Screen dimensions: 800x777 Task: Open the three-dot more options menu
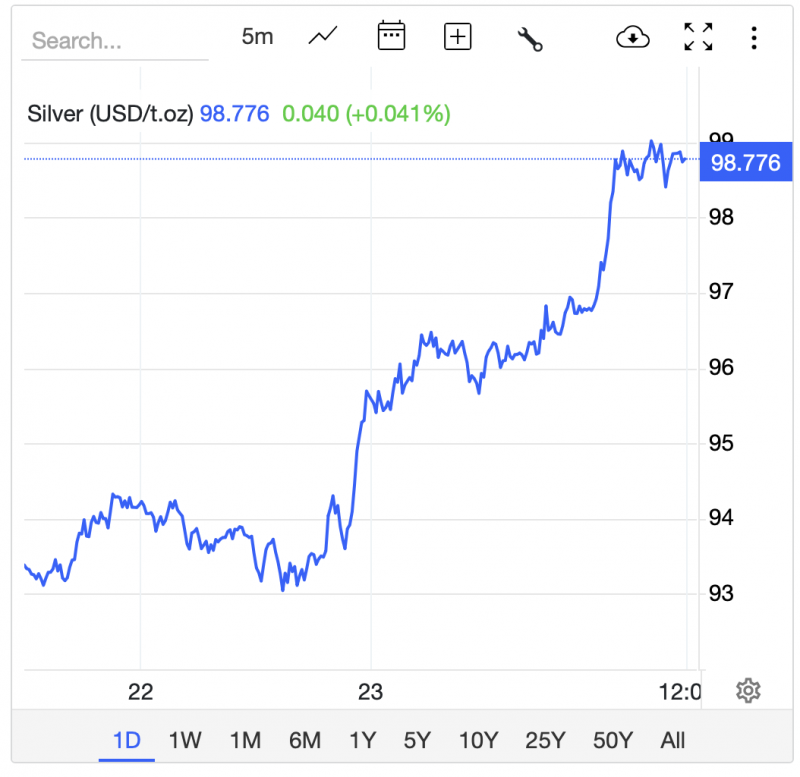pyautogui.click(x=754, y=37)
